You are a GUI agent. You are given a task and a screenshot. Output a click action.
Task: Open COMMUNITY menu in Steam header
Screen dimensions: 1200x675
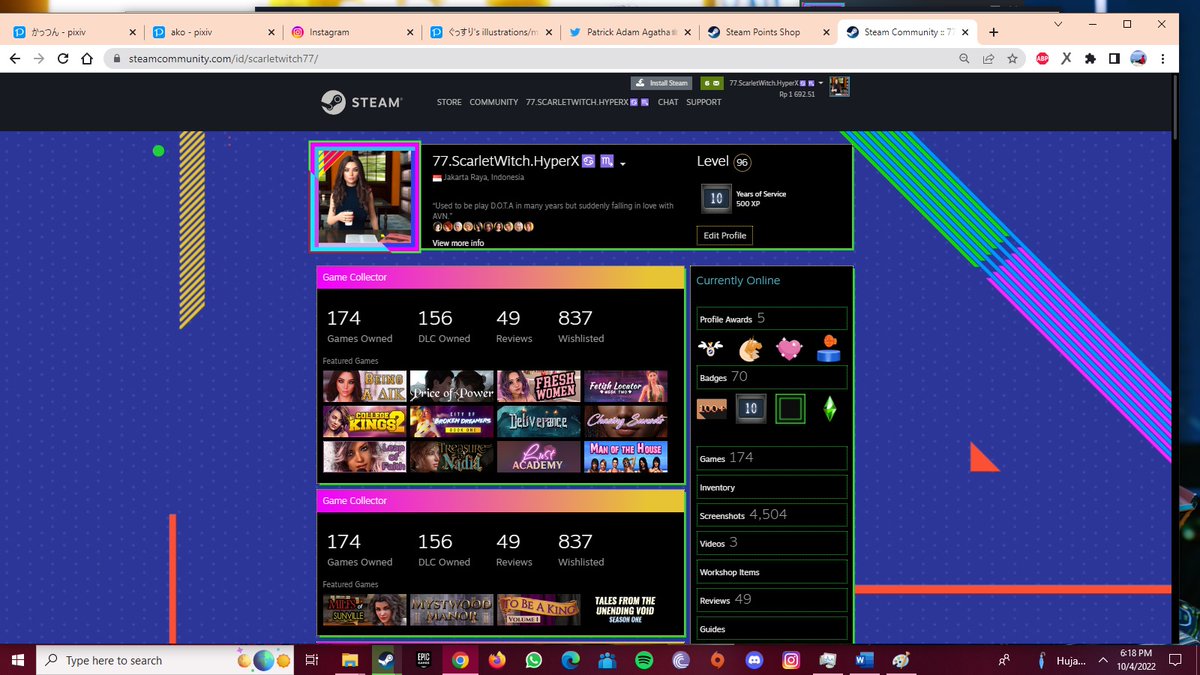coord(494,102)
